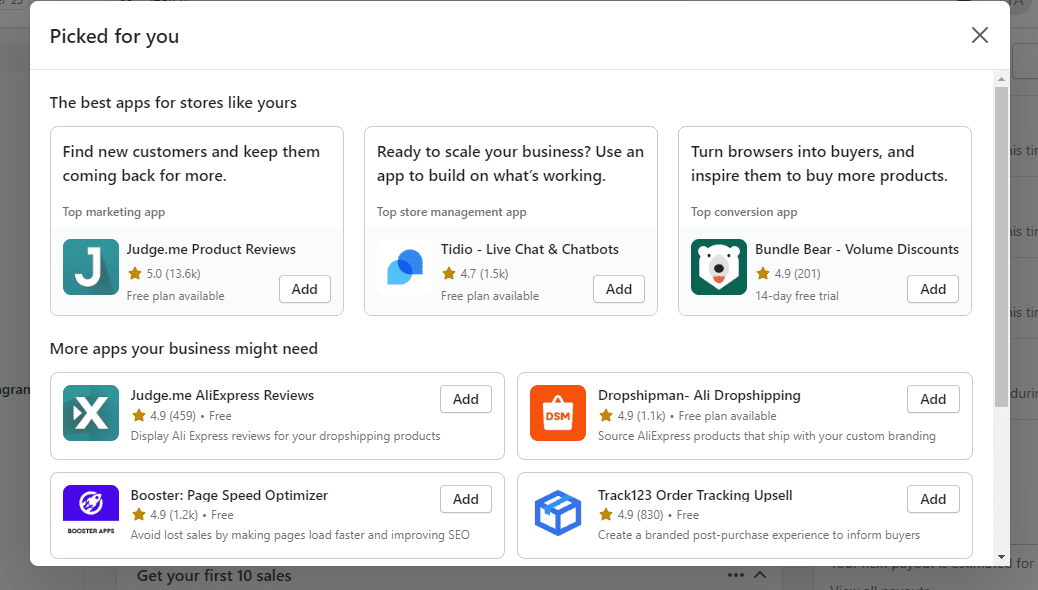
Task: Click the star rating of Dropshipman
Action: point(632,416)
